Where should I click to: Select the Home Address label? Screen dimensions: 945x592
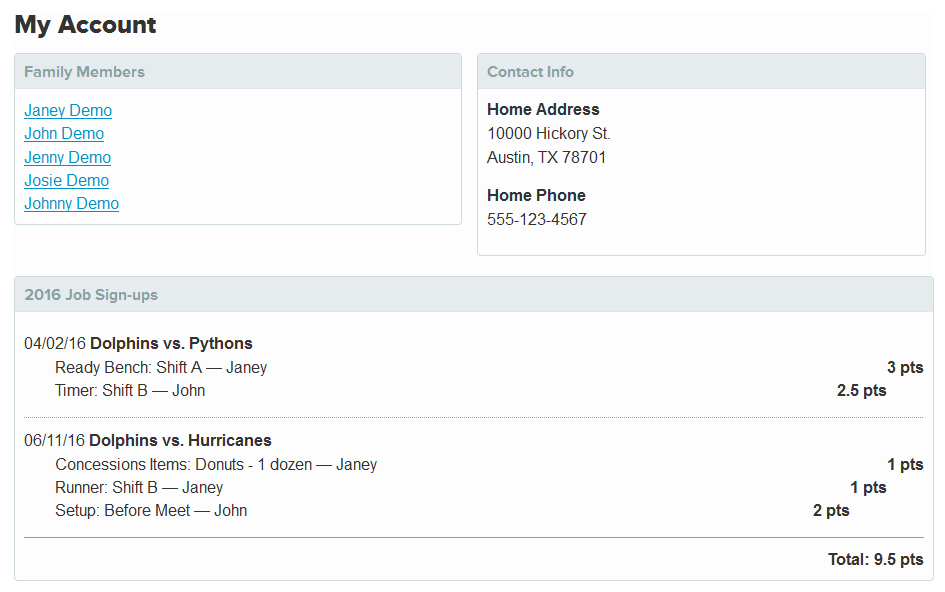click(x=543, y=110)
